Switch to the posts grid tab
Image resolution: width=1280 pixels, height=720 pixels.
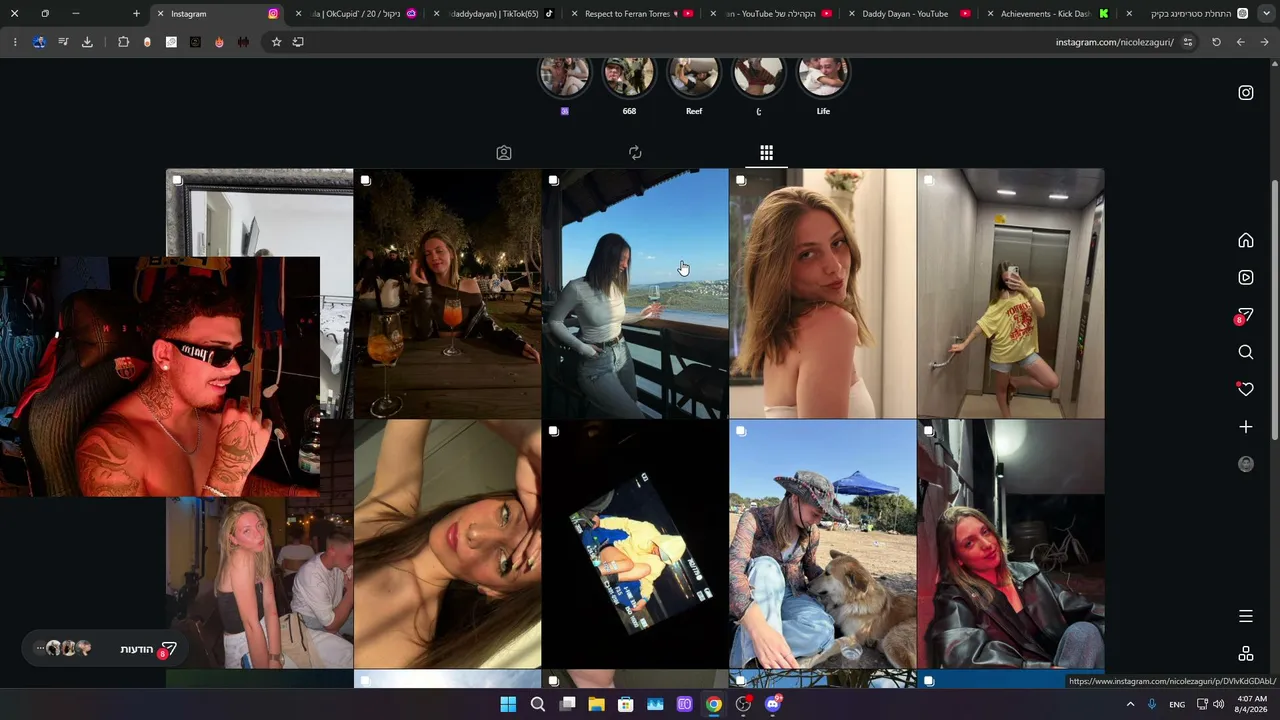(766, 153)
